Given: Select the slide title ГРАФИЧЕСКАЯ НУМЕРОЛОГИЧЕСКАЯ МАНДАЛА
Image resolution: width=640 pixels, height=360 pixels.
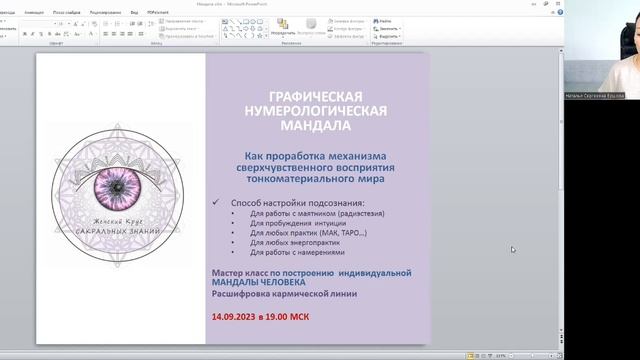Looking at the screenshot, I should pos(316,111).
